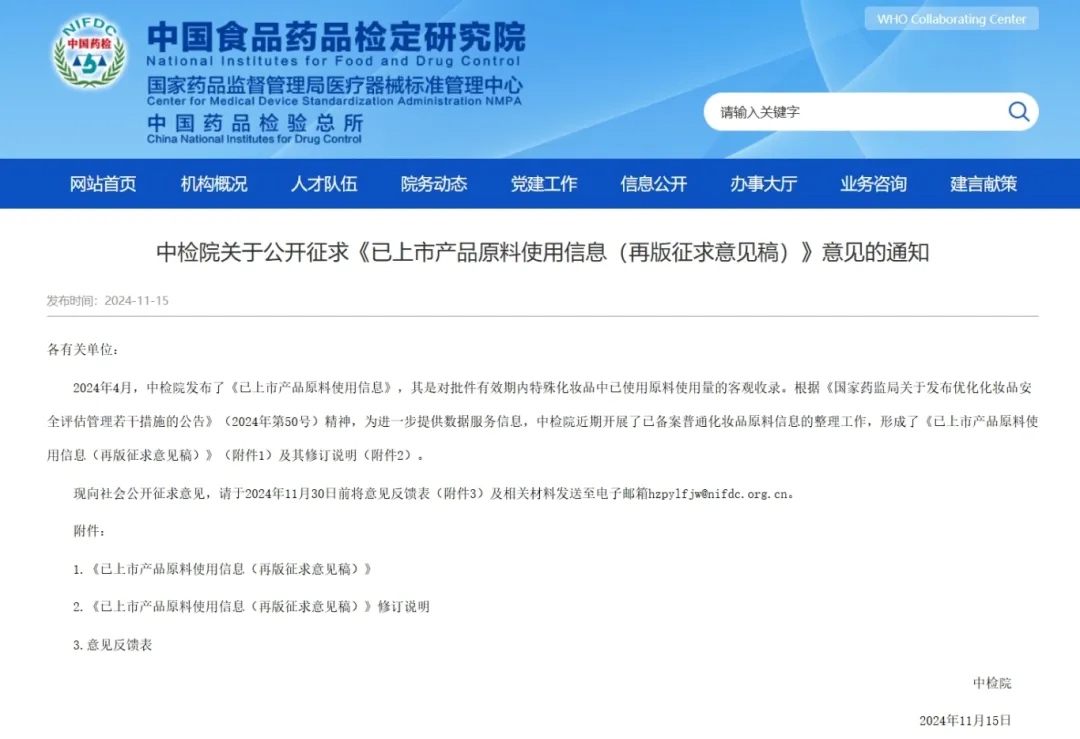Click the line starting 现向社会公开征求意见

[434, 494]
